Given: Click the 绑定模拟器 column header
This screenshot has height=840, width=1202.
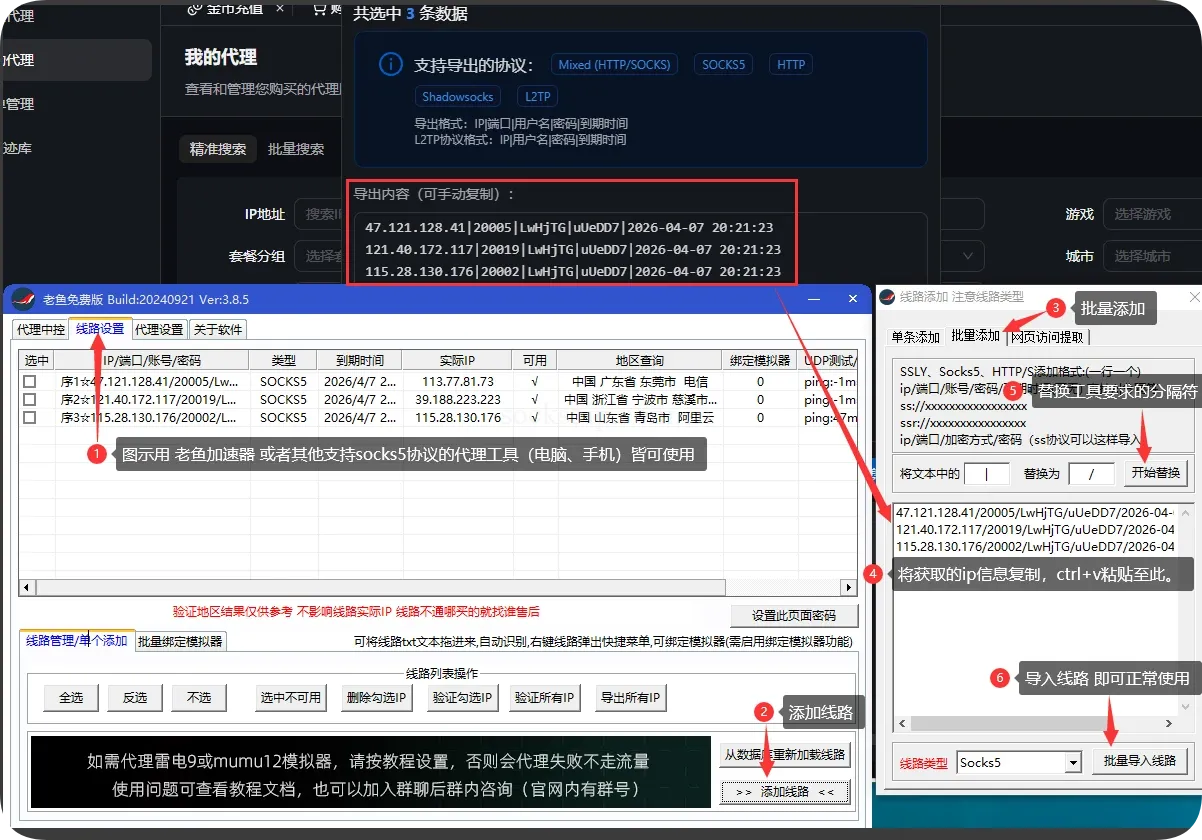Looking at the screenshot, I should 760,360.
